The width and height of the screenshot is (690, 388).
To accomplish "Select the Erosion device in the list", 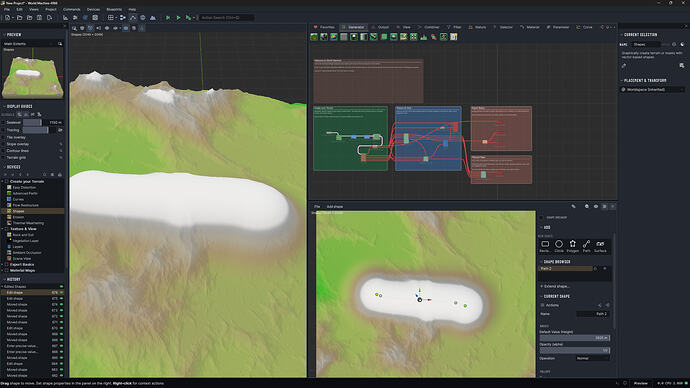I will point(18,217).
